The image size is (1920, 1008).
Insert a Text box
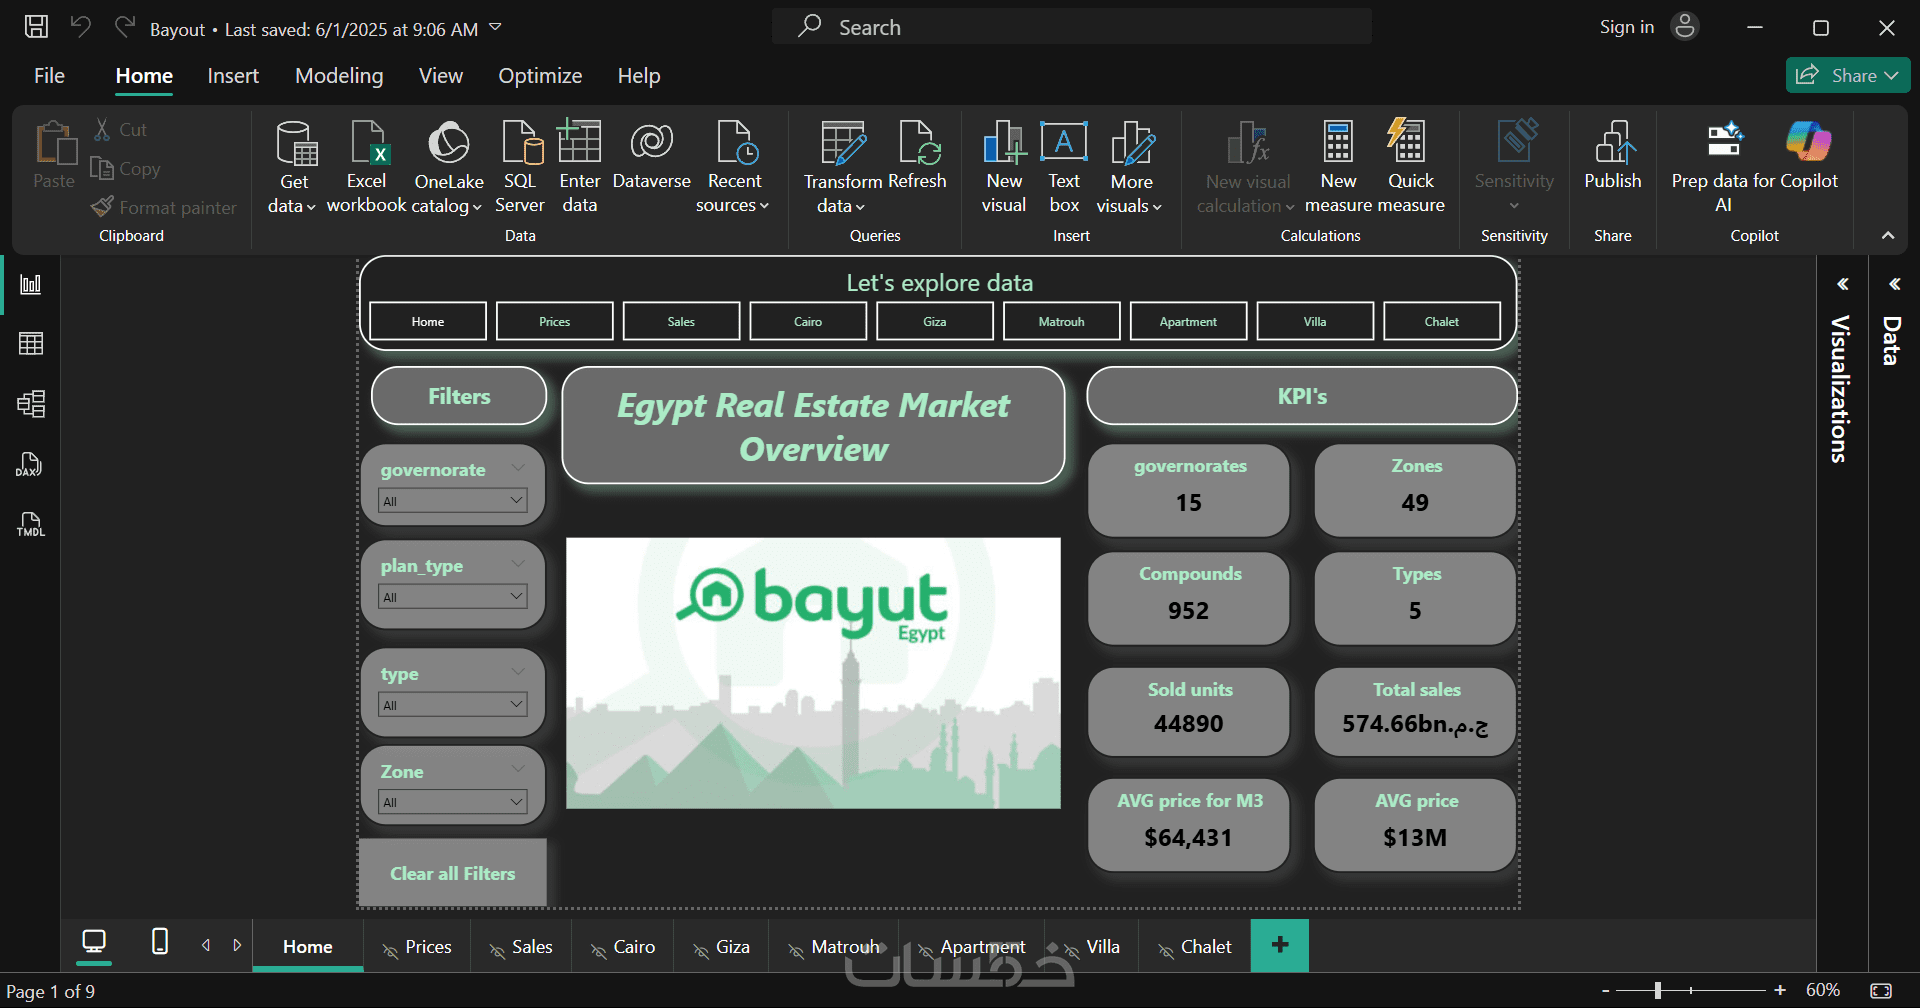[x=1064, y=167]
